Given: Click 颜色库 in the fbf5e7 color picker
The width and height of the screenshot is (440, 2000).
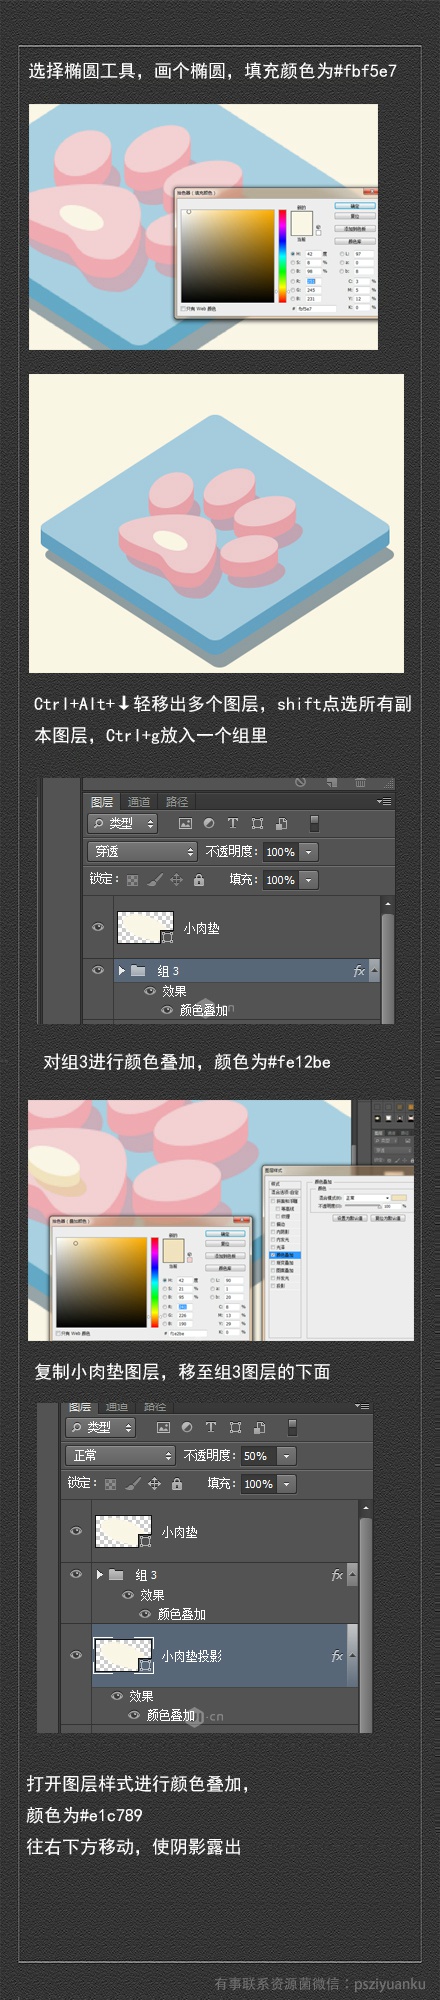Looking at the screenshot, I should point(355,241).
